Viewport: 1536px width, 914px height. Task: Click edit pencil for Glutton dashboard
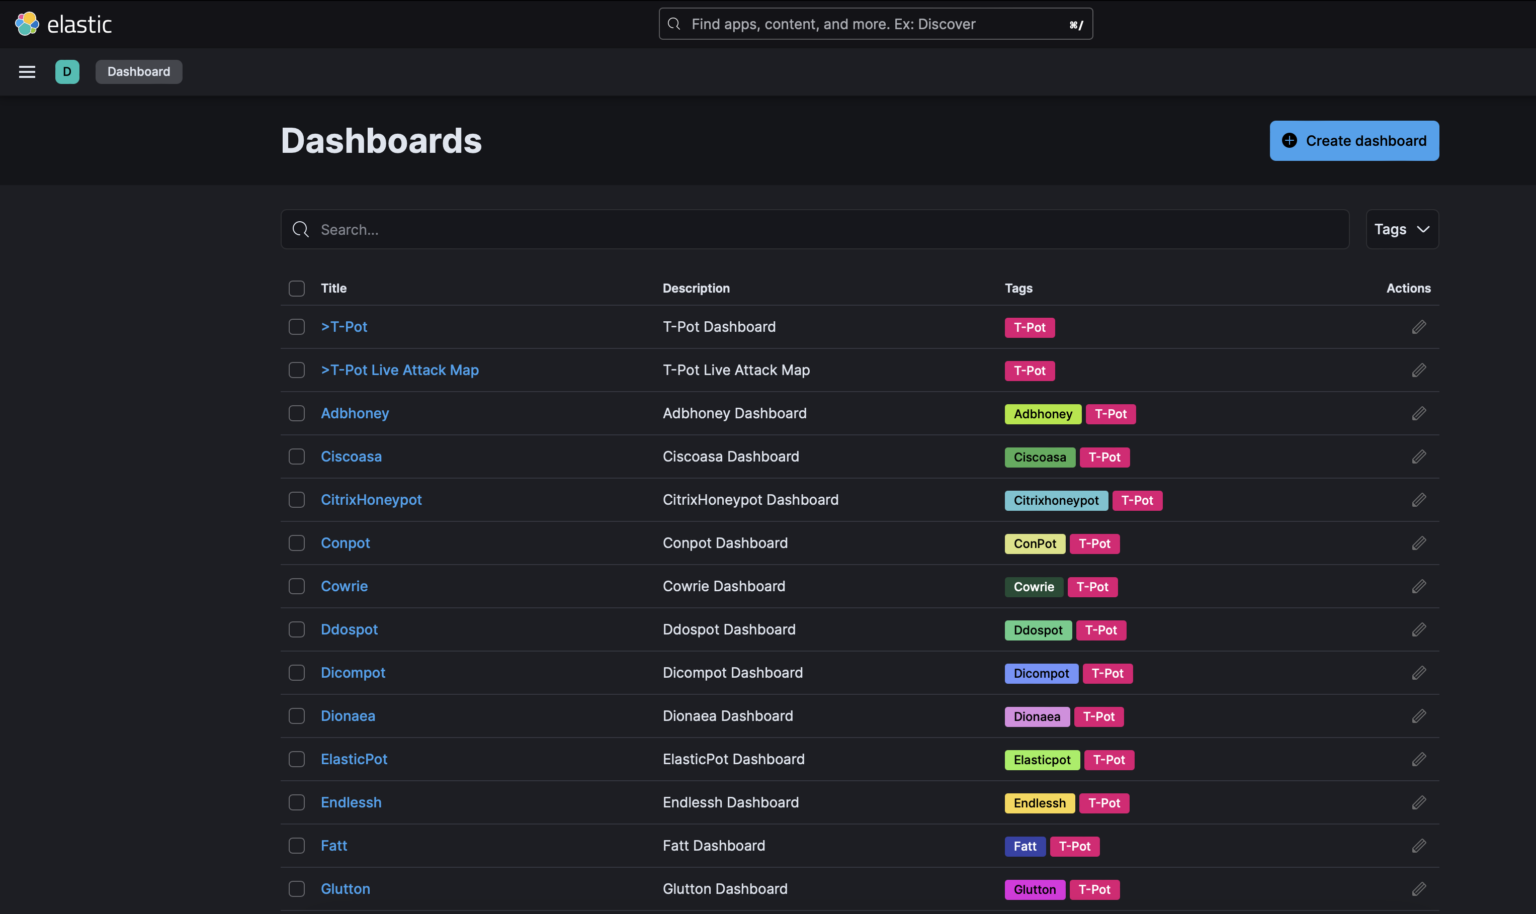pos(1418,889)
